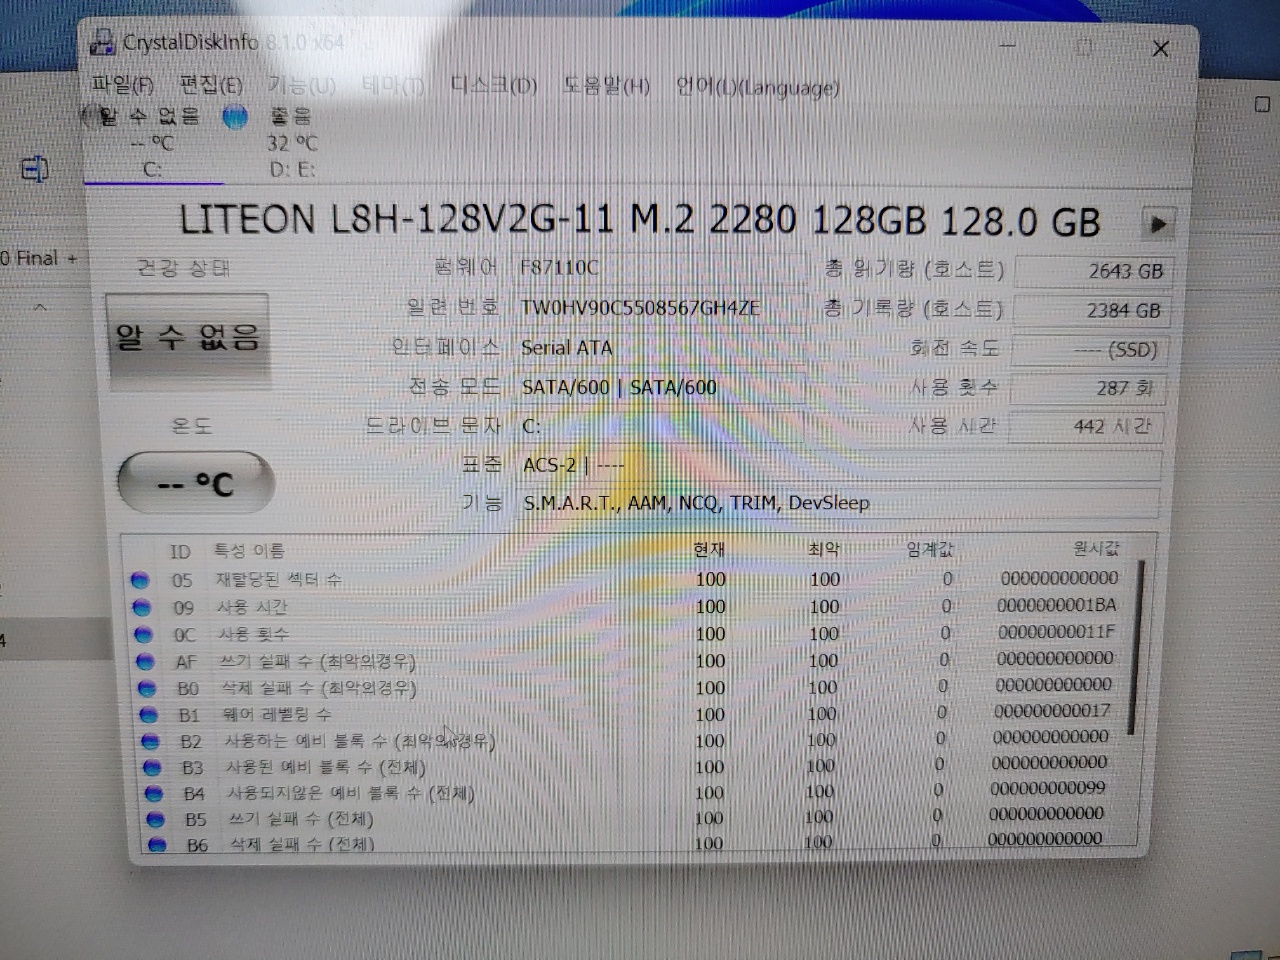Click the blue status dot of row B0
This screenshot has width=1280, height=960.
[x=147, y=688]
